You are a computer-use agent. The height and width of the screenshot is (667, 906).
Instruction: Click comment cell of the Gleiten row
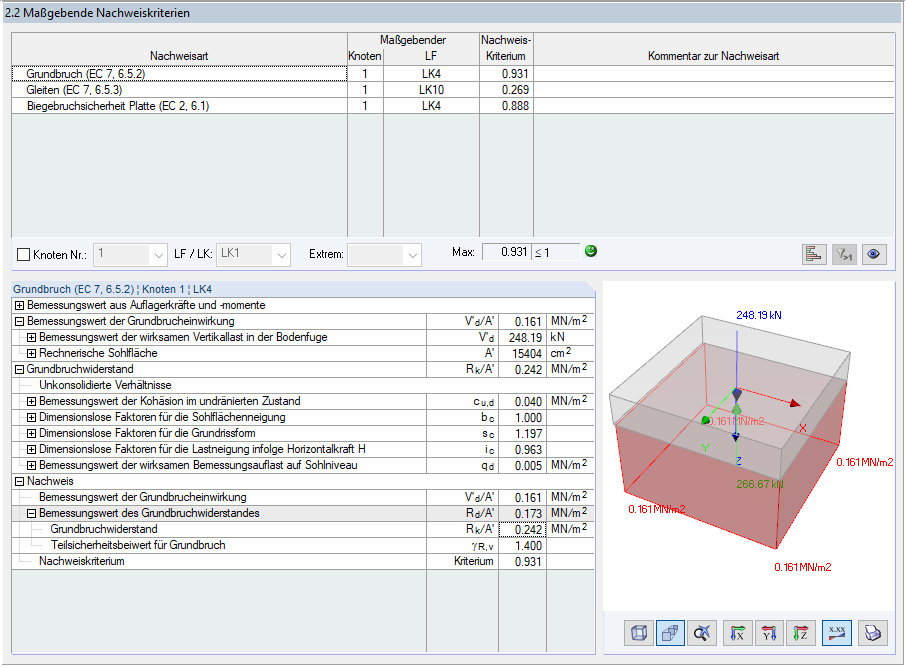tap(713, 90)
